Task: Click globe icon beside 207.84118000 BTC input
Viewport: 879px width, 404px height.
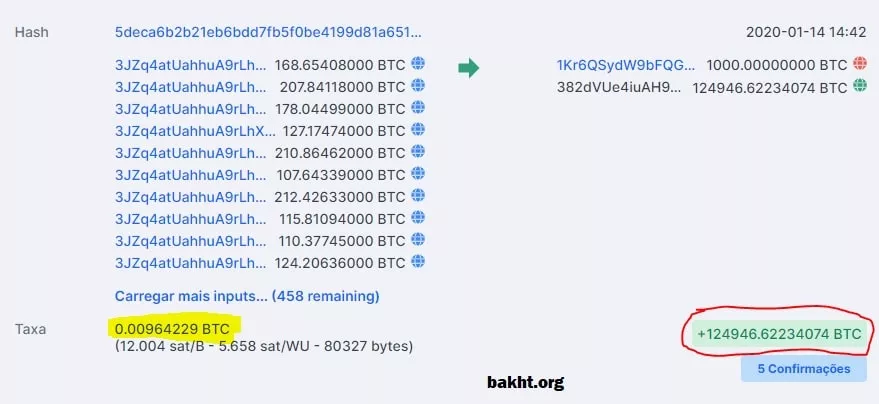Action: coord(418,86)
